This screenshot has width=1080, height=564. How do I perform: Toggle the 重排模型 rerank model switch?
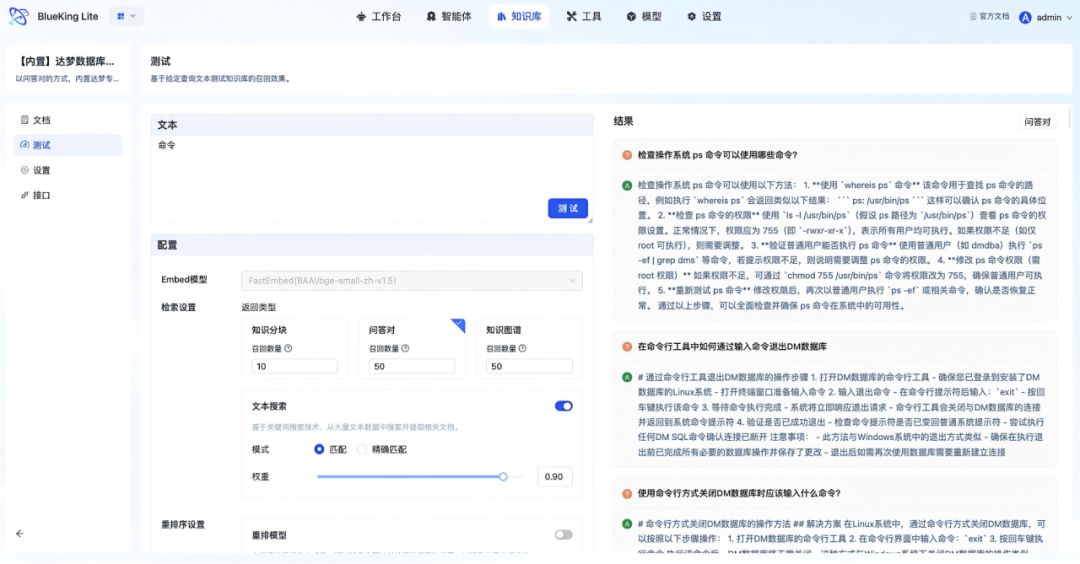(x=563, y=535)
